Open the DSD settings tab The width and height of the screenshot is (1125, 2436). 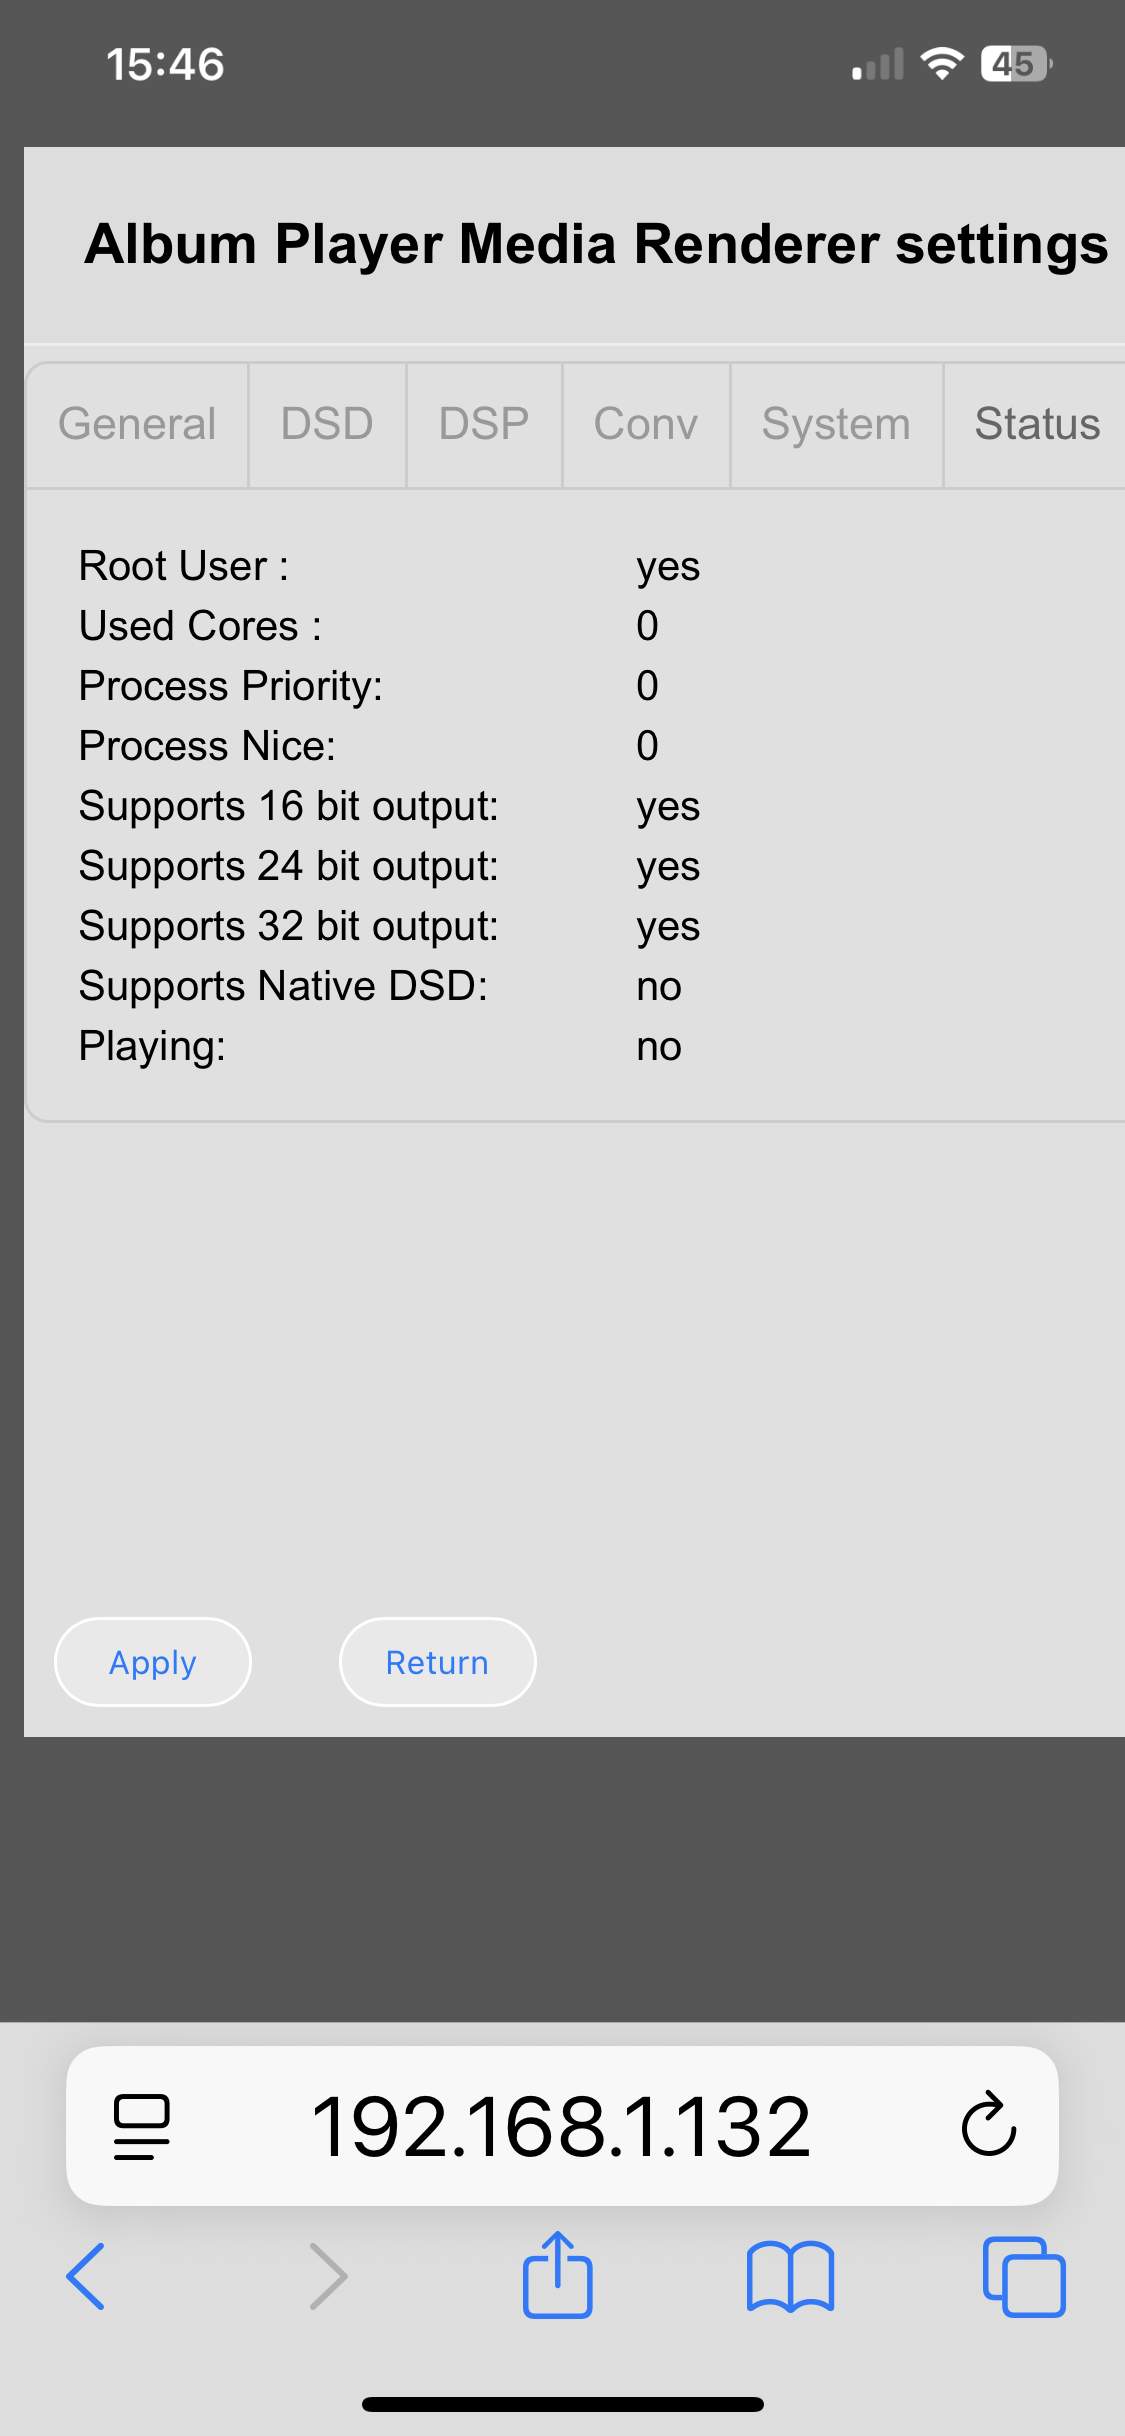coord(327,425)
